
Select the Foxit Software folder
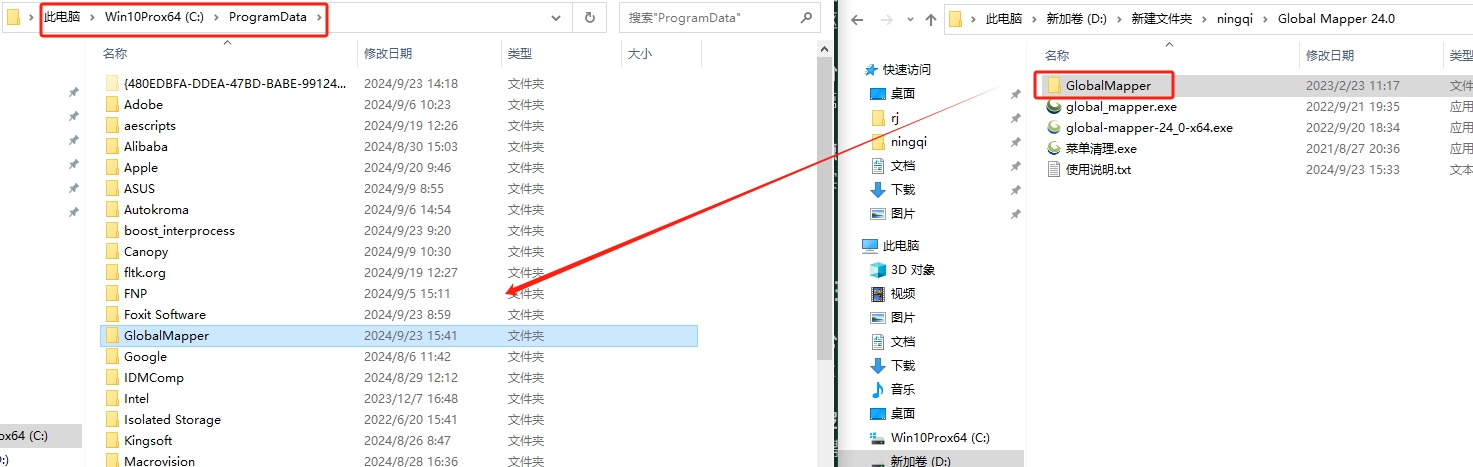click(x=165, y=315)
